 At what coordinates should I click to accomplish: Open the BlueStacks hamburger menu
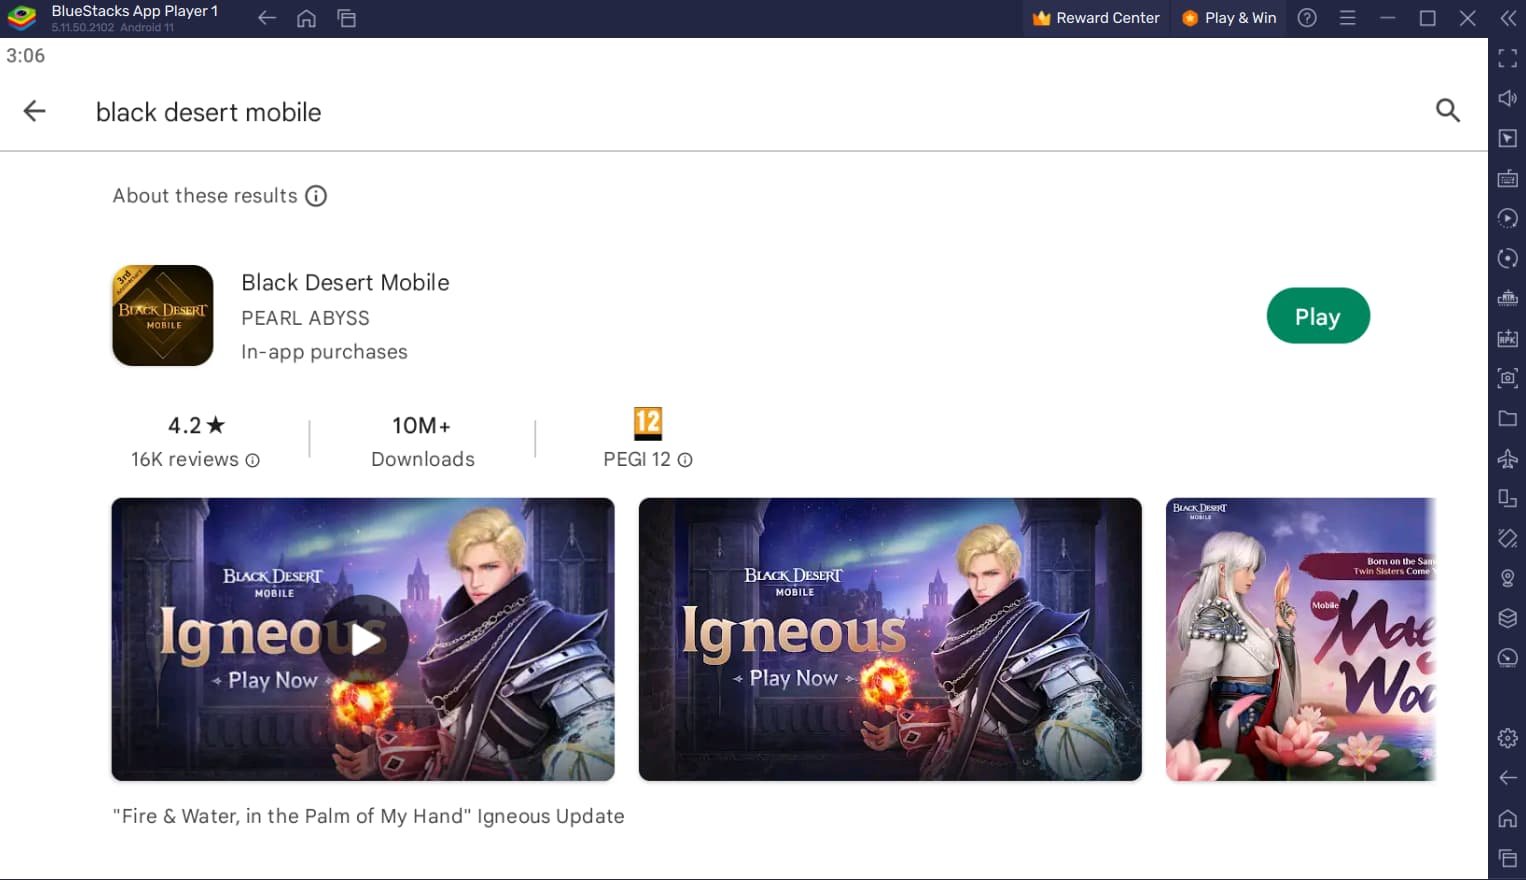1347,18
